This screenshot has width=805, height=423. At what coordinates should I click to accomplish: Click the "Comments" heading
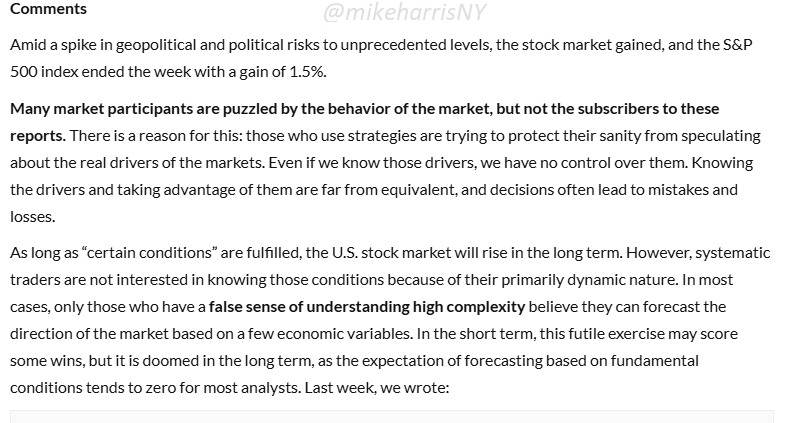click(48, 9)
